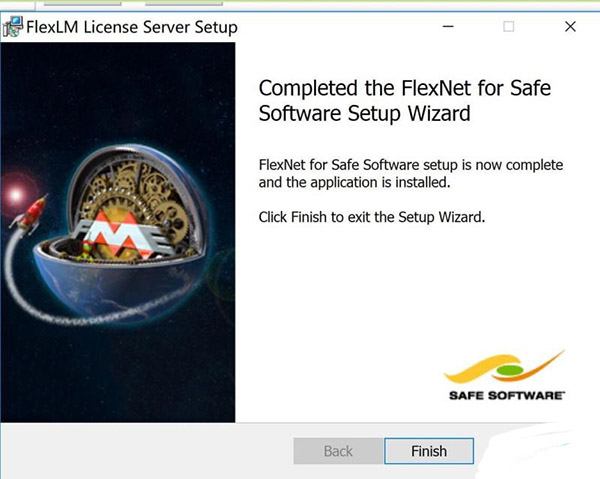Click the 'SAFE SOFTWARE' wordmark text
The width and height of the screenshot is (600, 479).
point(507,395)
